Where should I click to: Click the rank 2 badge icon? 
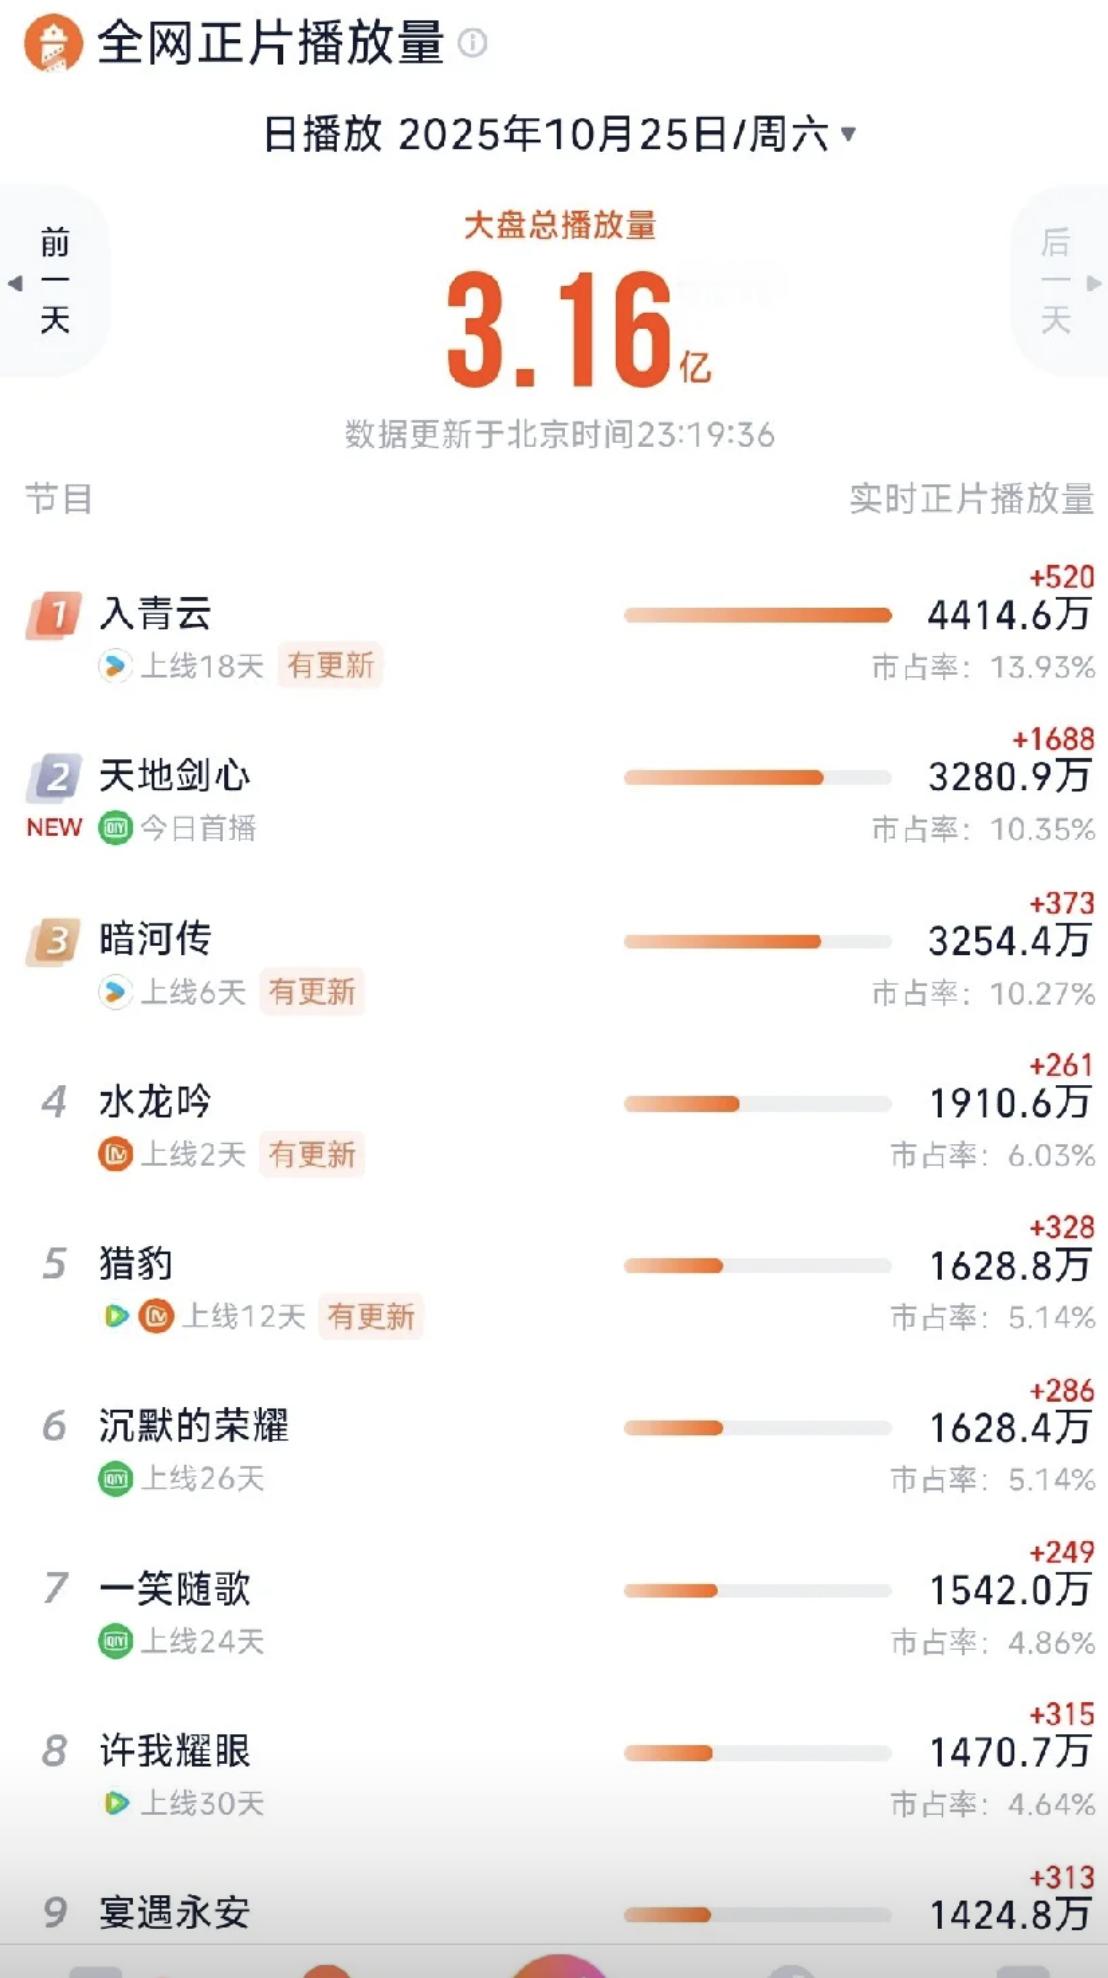click(x=54, y=777)
